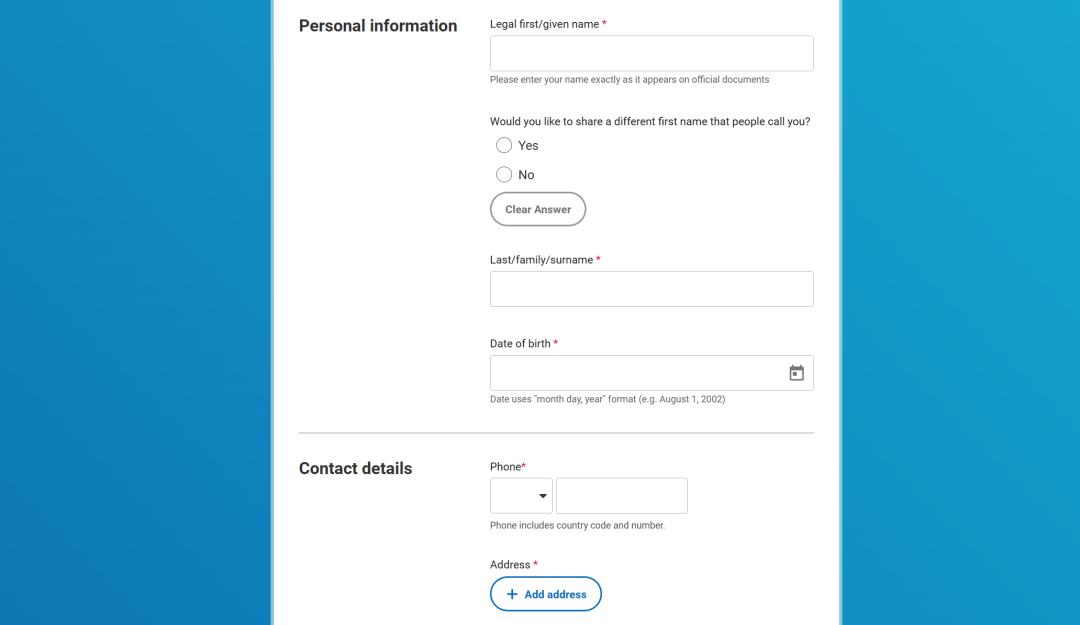Focus the Last/family/surname text field
Screen dimensions: 1080x625
tap(652, 289)
